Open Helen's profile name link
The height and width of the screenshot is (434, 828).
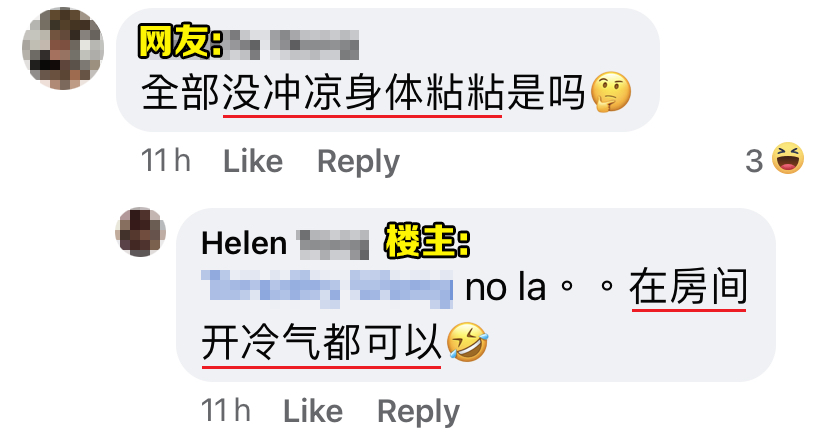click(285, 244)
